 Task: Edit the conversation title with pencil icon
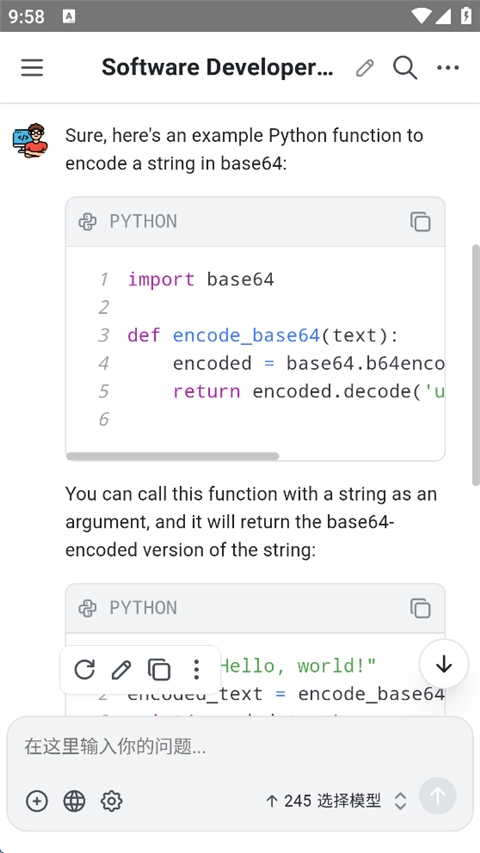click(x=365, y=68)
